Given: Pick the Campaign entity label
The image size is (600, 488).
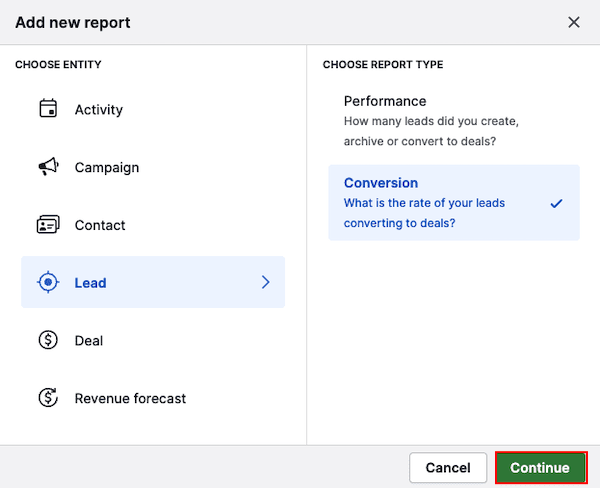Looking at the screenshot, I should (x=107, y=168).
